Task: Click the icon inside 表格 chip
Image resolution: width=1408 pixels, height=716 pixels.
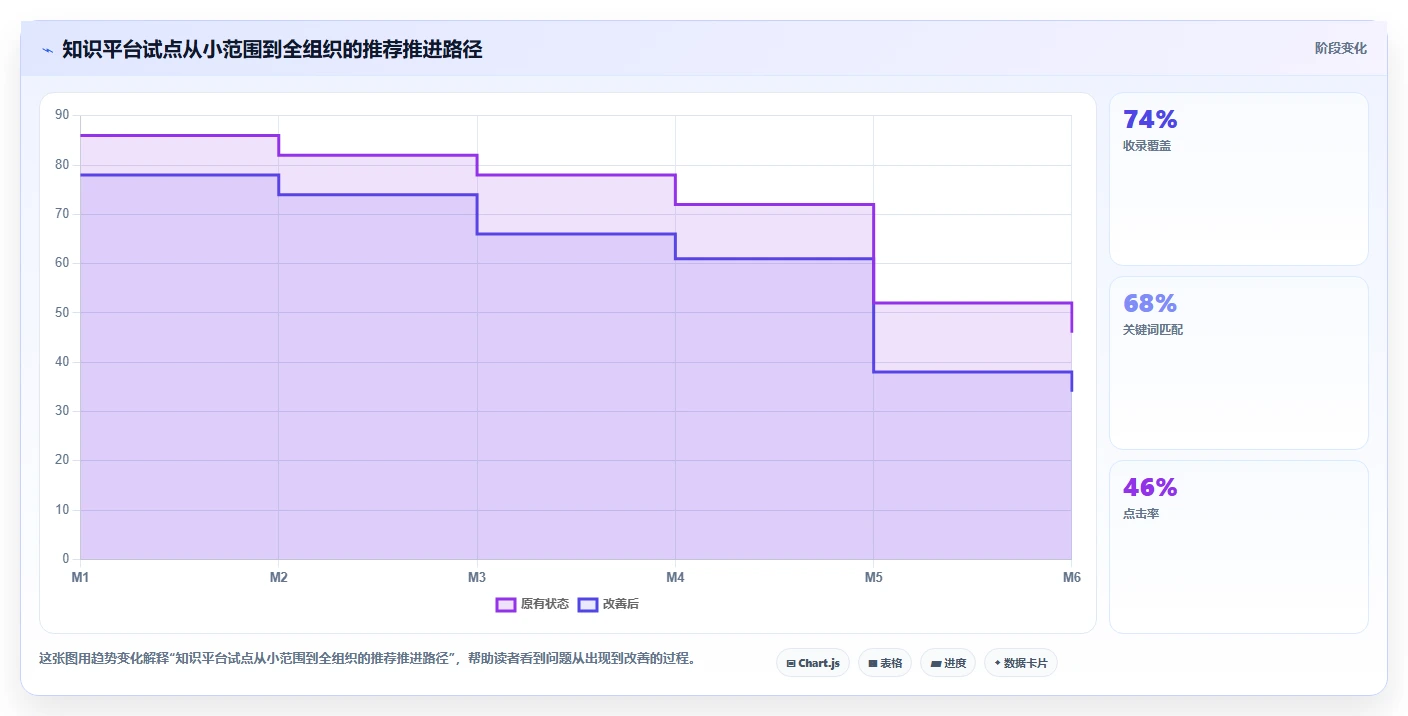Action: click(873, 663)
